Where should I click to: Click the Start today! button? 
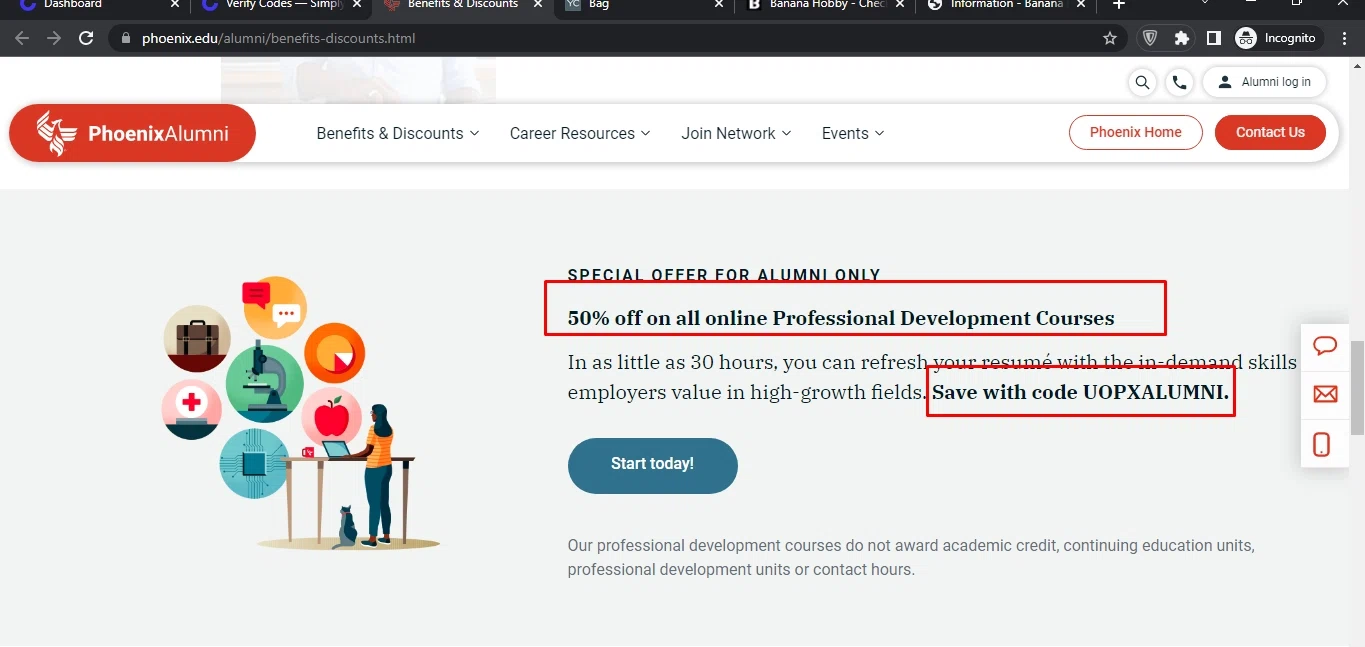pos(652,465)
